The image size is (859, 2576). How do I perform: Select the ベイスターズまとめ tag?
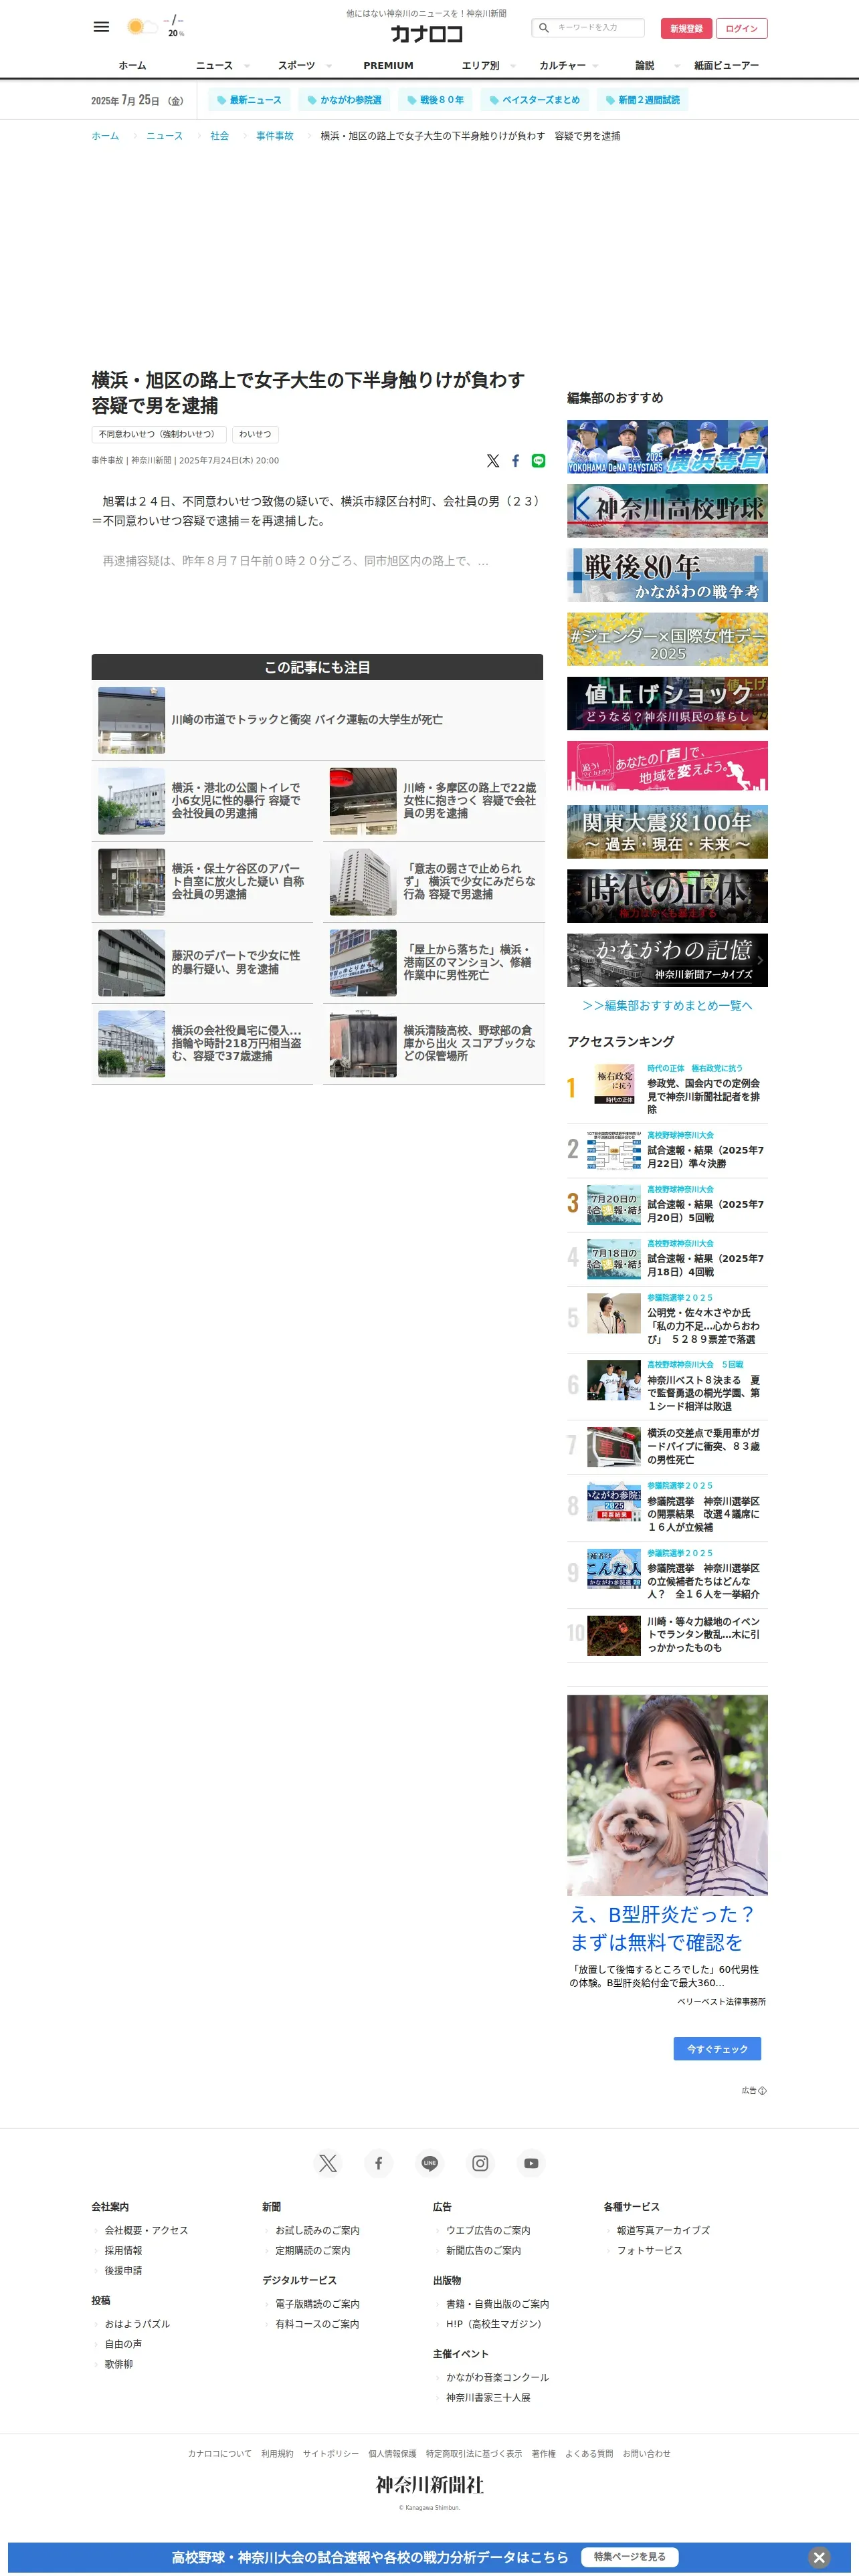click(534, 100)
